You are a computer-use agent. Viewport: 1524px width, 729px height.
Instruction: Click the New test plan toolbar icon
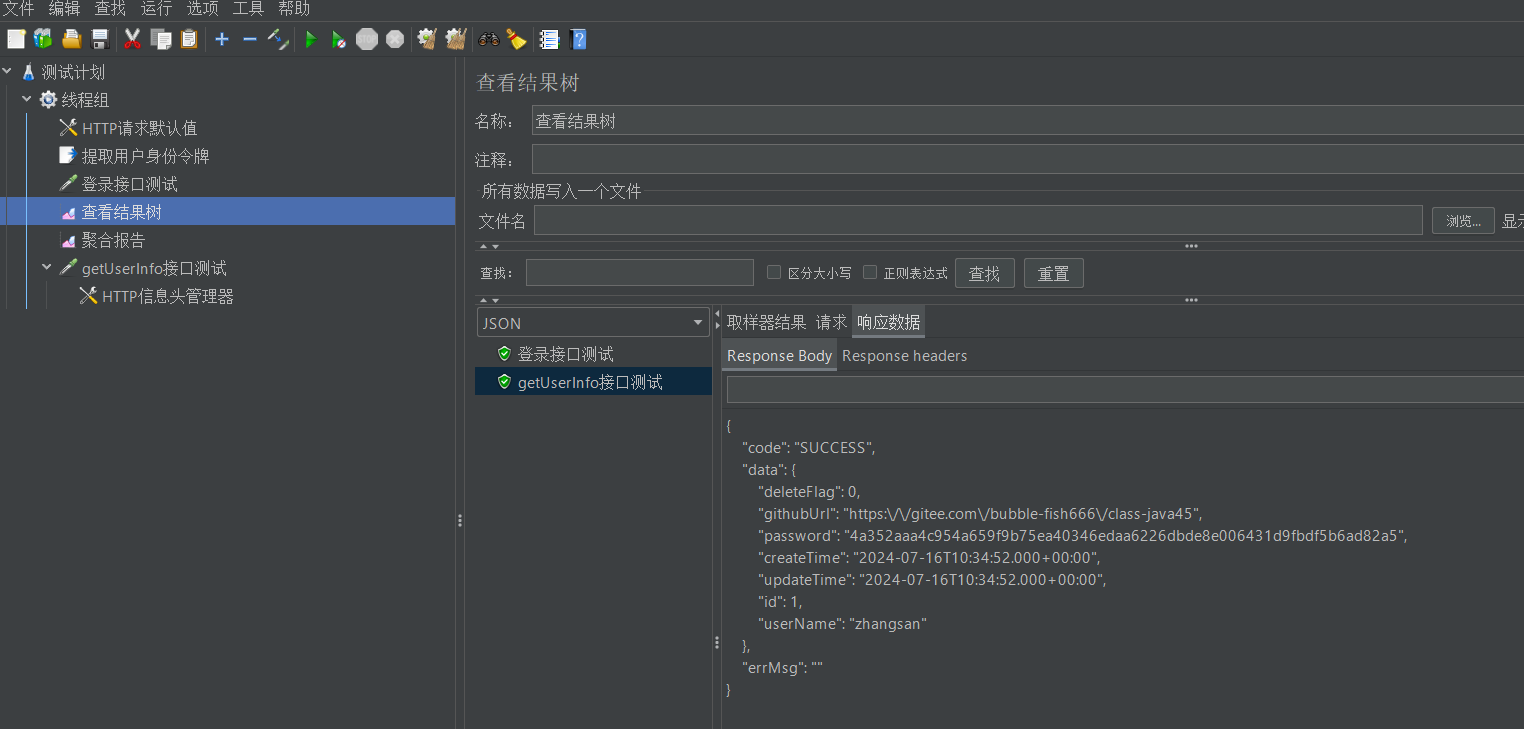point(16,39)
